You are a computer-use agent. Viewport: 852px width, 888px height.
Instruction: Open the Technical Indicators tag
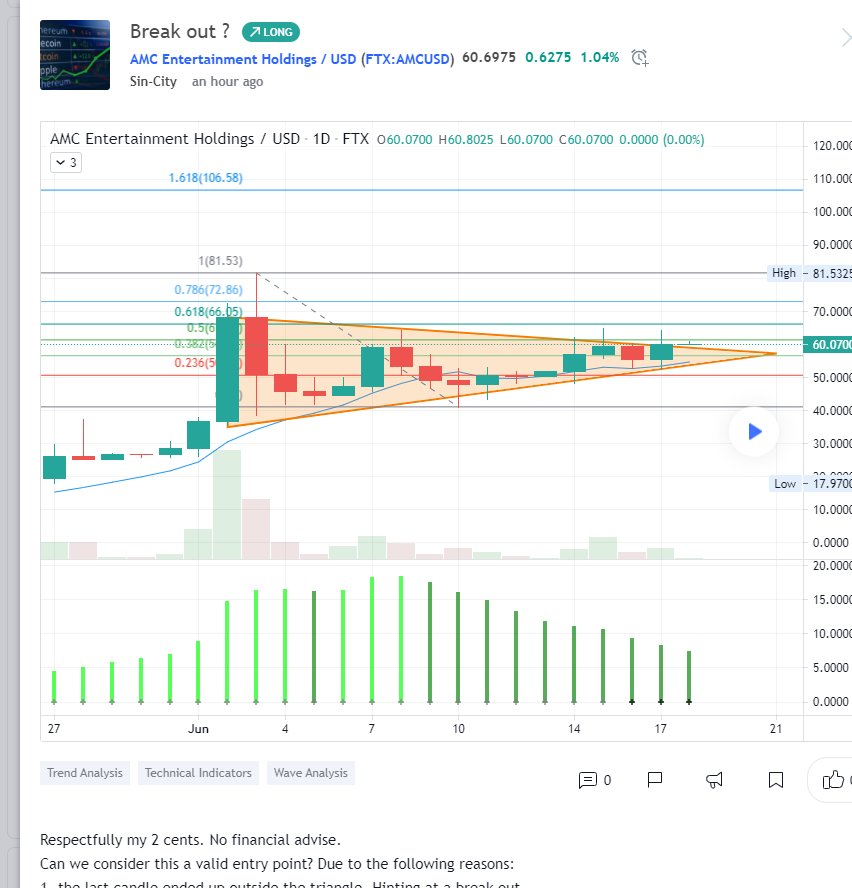tap(197, 773)
